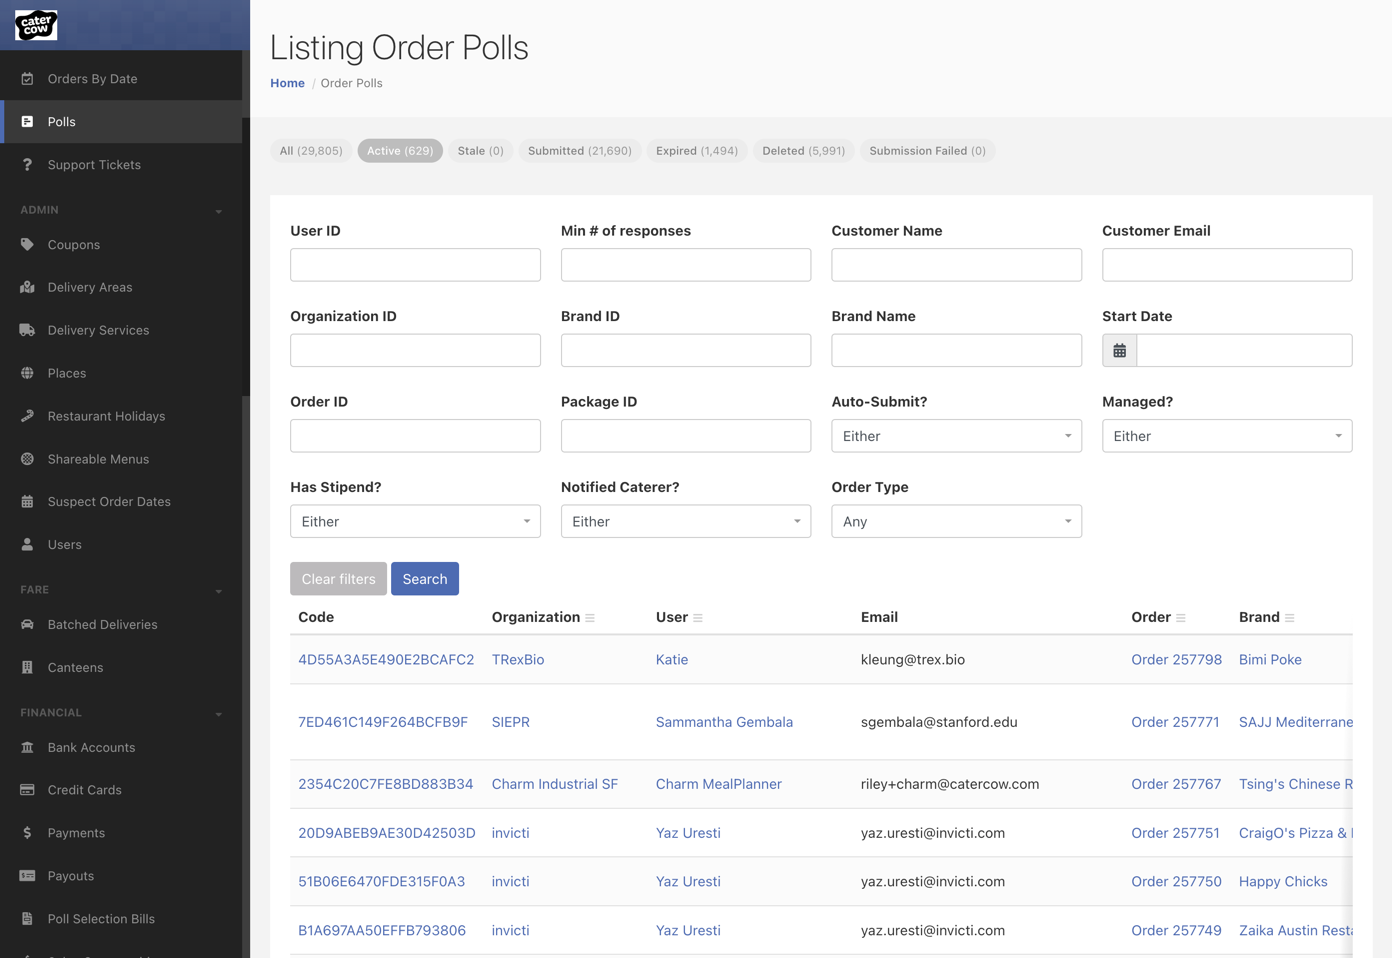Image resolution: width=1392 pixels, height=958 pixels.
Task: Open the Order Type dropdown
Action: [956, 521]
